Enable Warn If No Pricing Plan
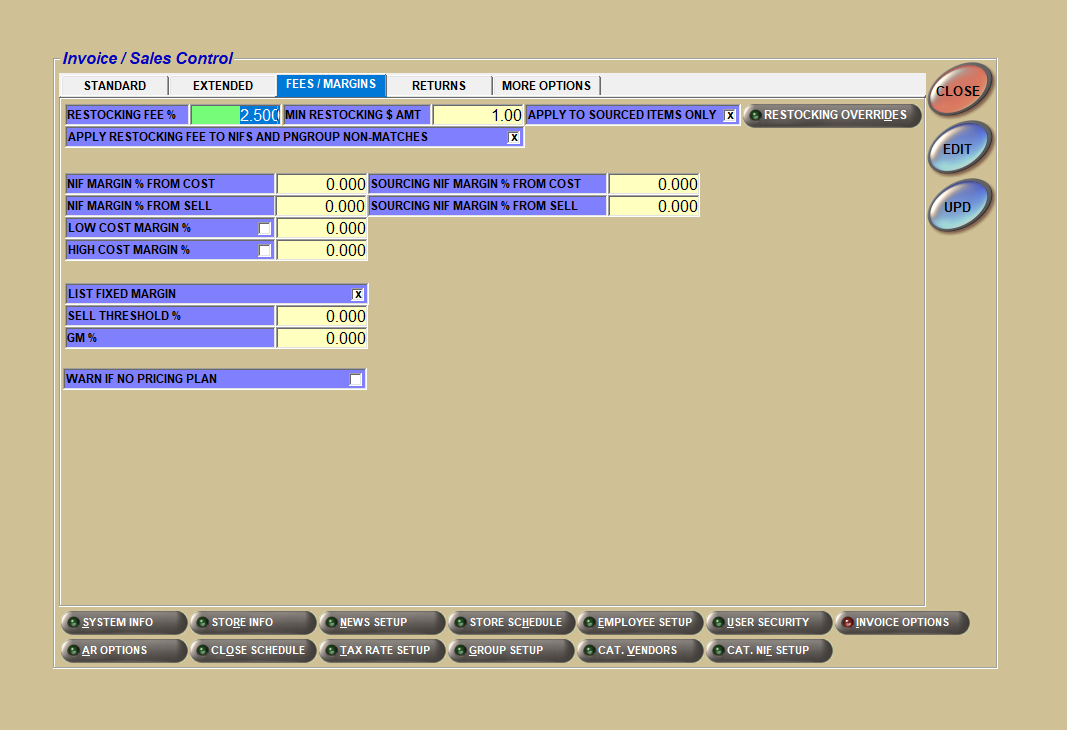 [355, 379]
